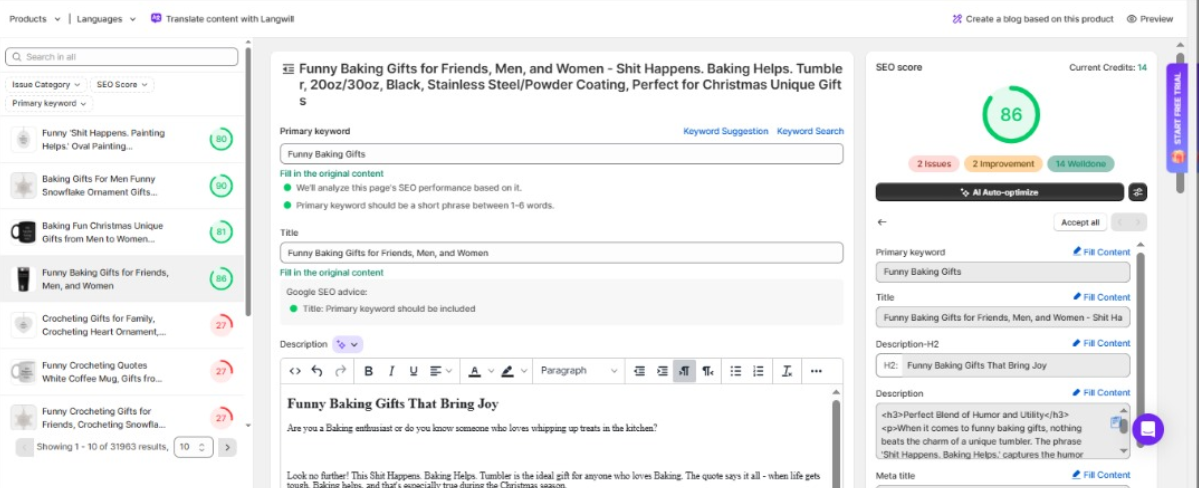Open the Products menu
Screen dimensions: 1199x488
pyautogui.click(x=34, y=19)
